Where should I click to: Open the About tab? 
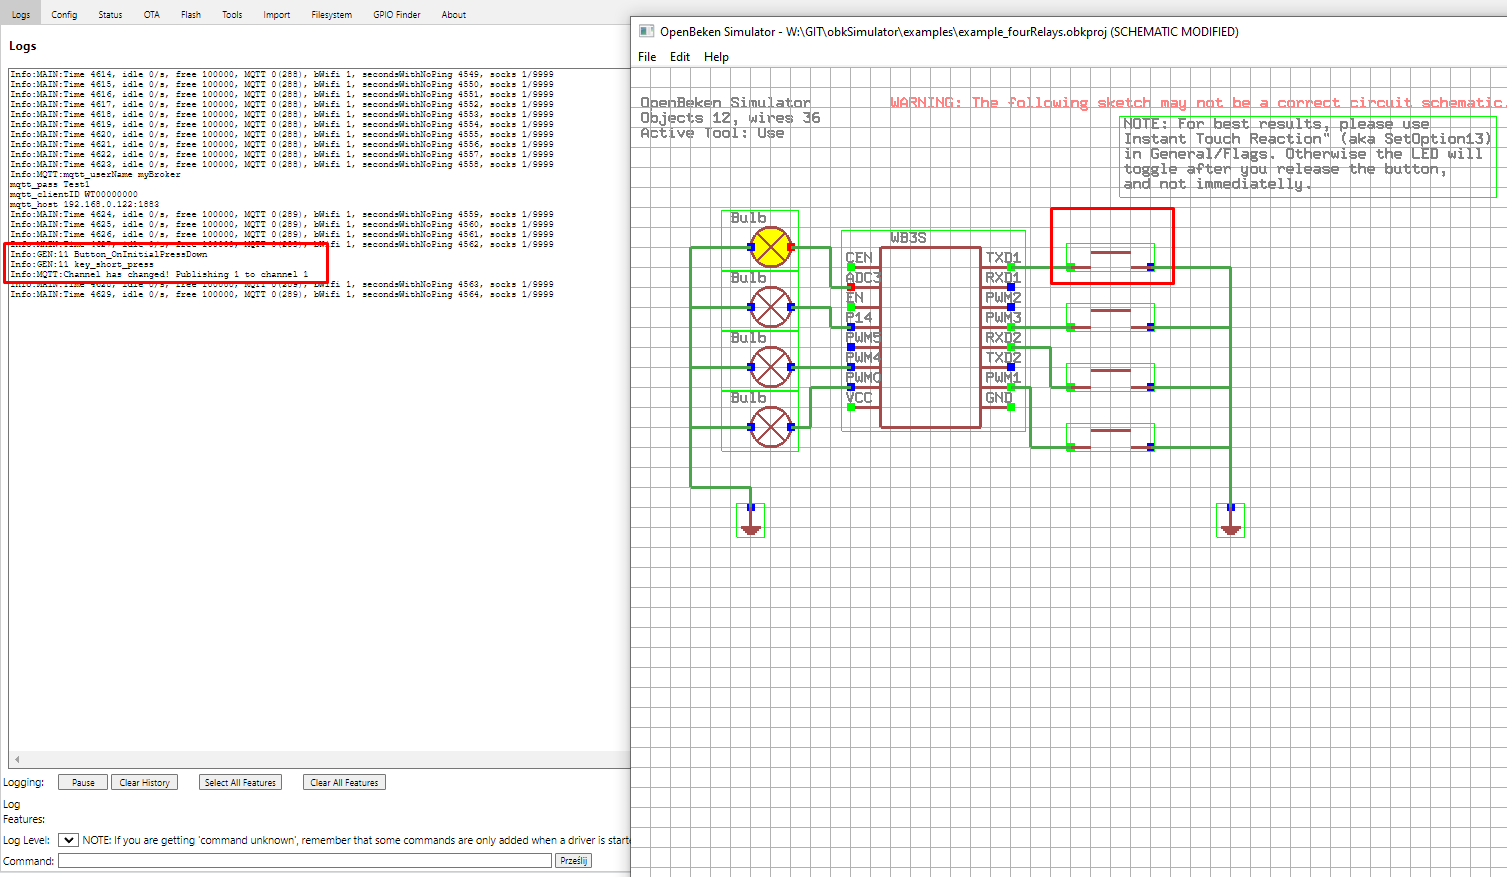coord(454,15)
